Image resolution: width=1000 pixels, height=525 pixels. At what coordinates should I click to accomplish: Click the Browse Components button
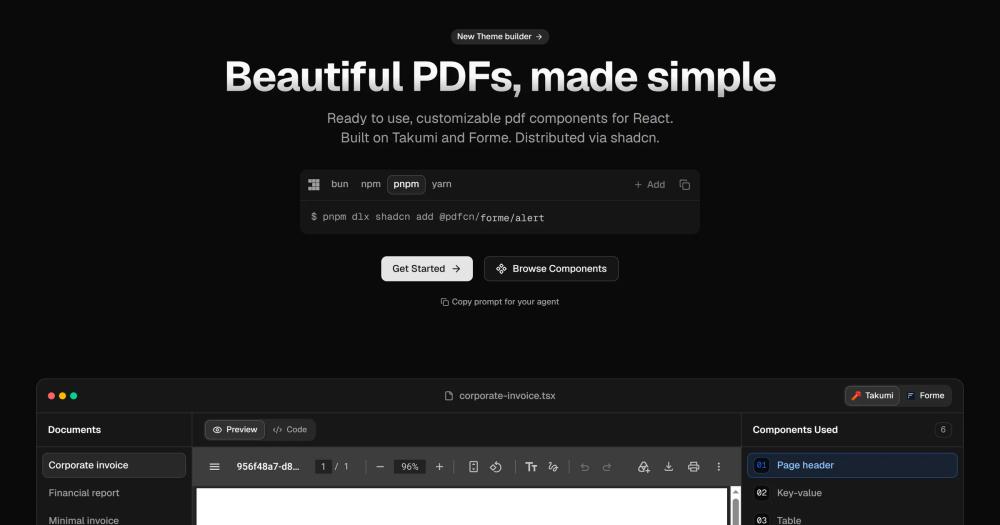[x=551, y=269]
